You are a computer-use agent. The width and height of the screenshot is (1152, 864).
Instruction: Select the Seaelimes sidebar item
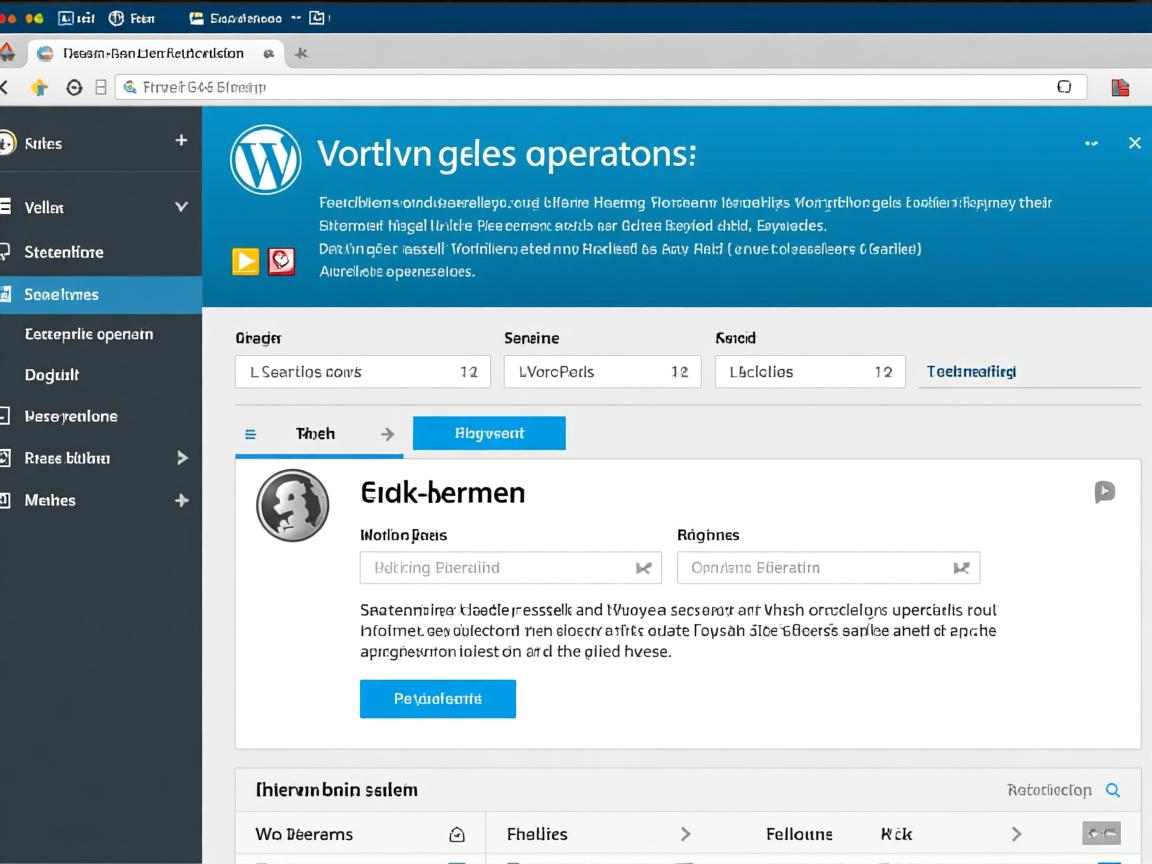[100, 294]
